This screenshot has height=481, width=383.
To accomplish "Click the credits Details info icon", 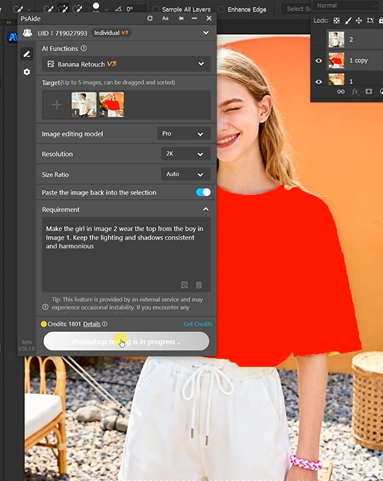I will 105,324.
